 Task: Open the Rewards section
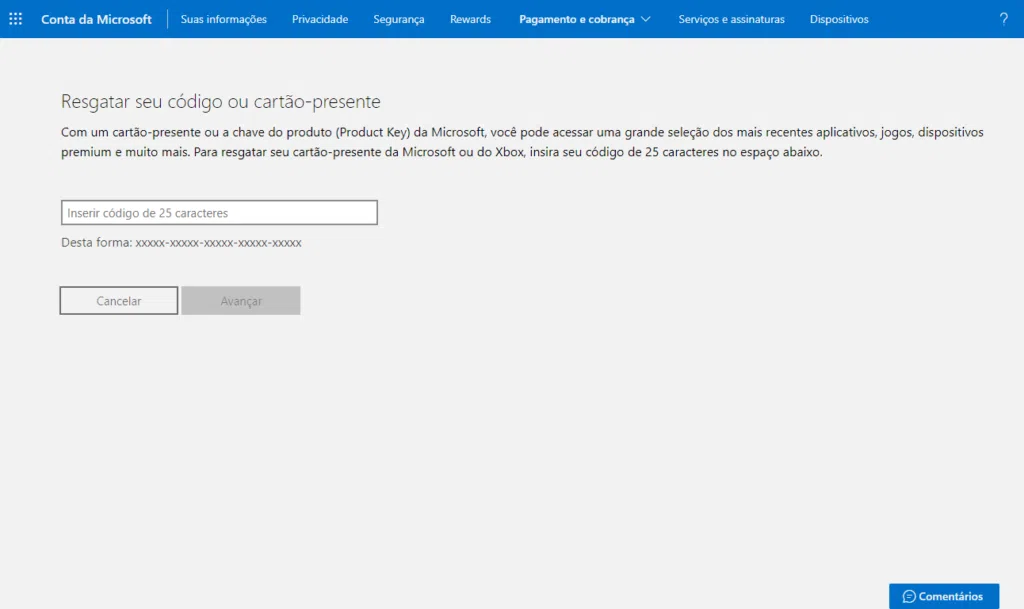470,19
